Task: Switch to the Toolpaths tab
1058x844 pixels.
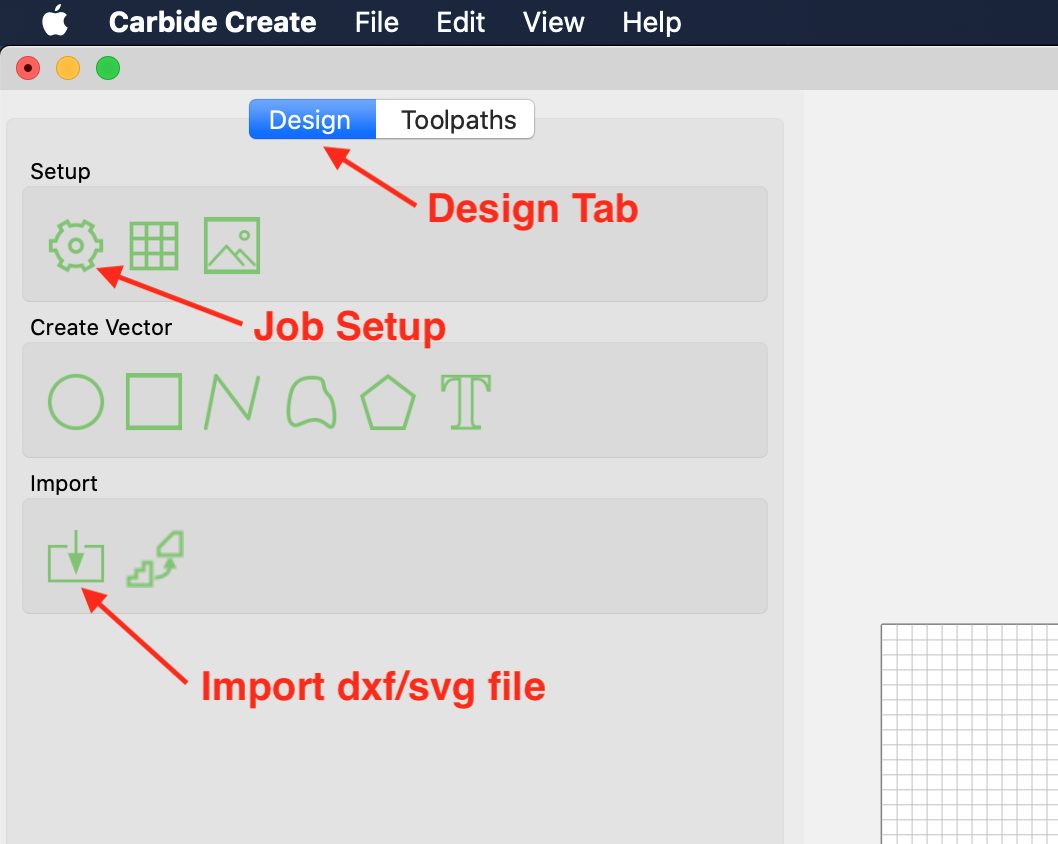Action: (458, 120)
